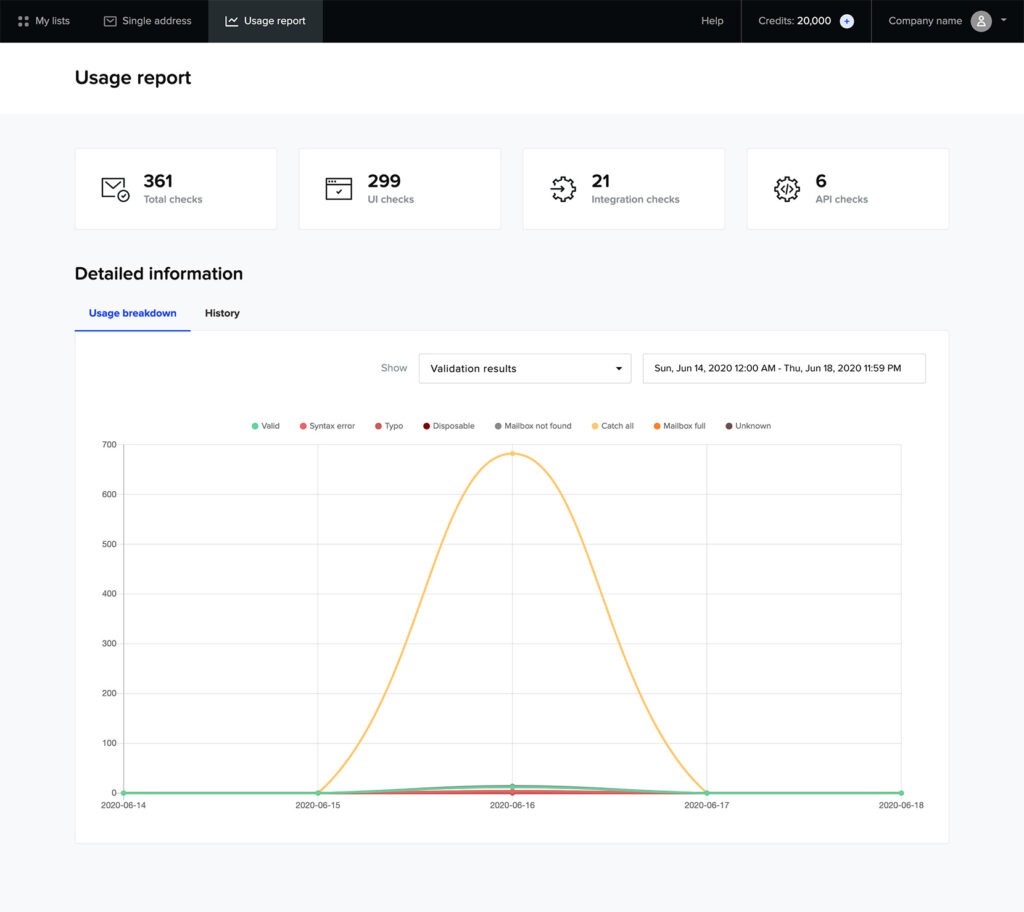Hide the Mailbox not found legend series

(533, 426)
